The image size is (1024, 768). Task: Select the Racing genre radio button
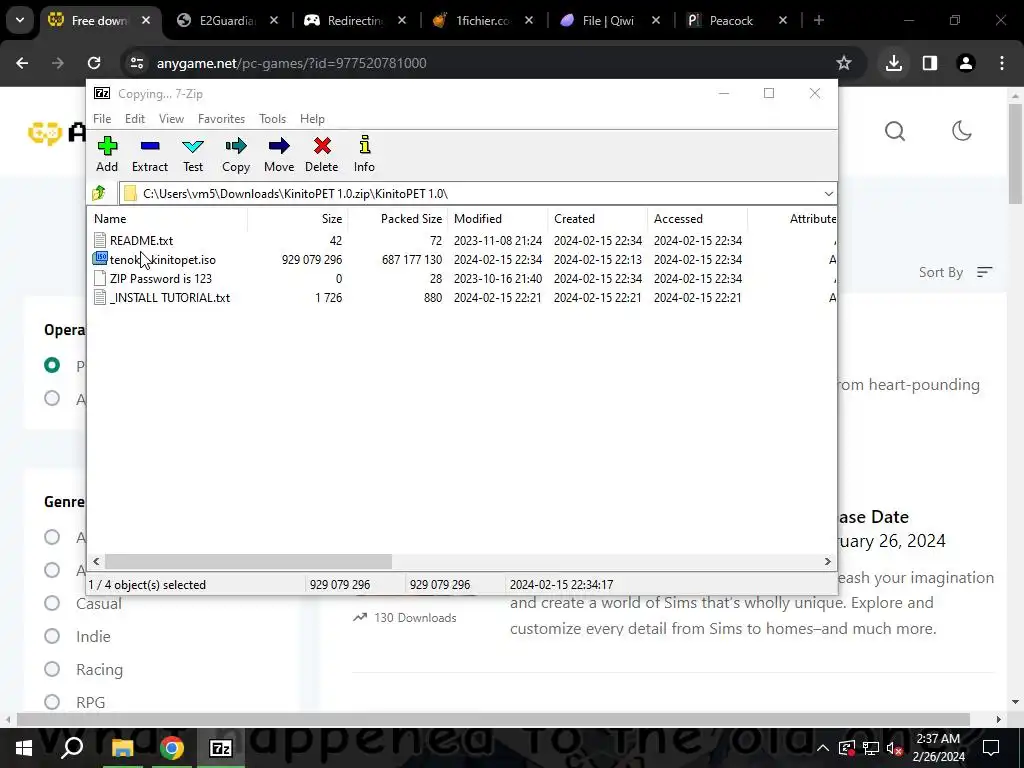pos(52,669)
